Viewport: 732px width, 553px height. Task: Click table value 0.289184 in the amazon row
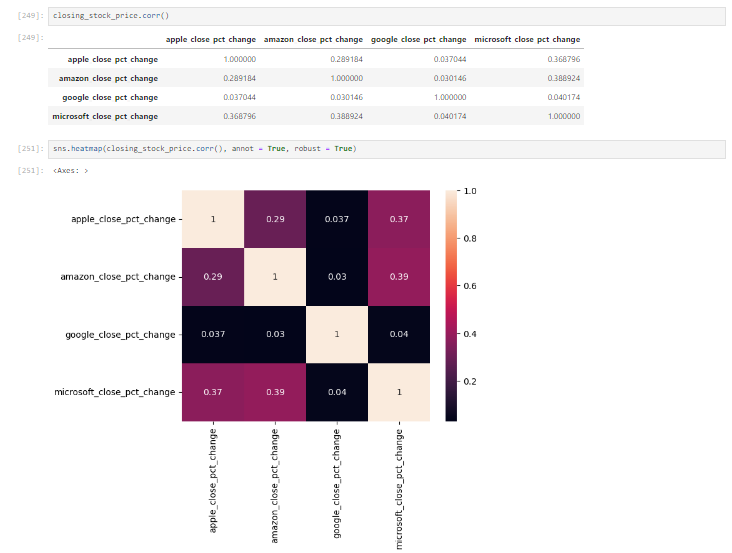pyautogui.click(x=239, y=78)
